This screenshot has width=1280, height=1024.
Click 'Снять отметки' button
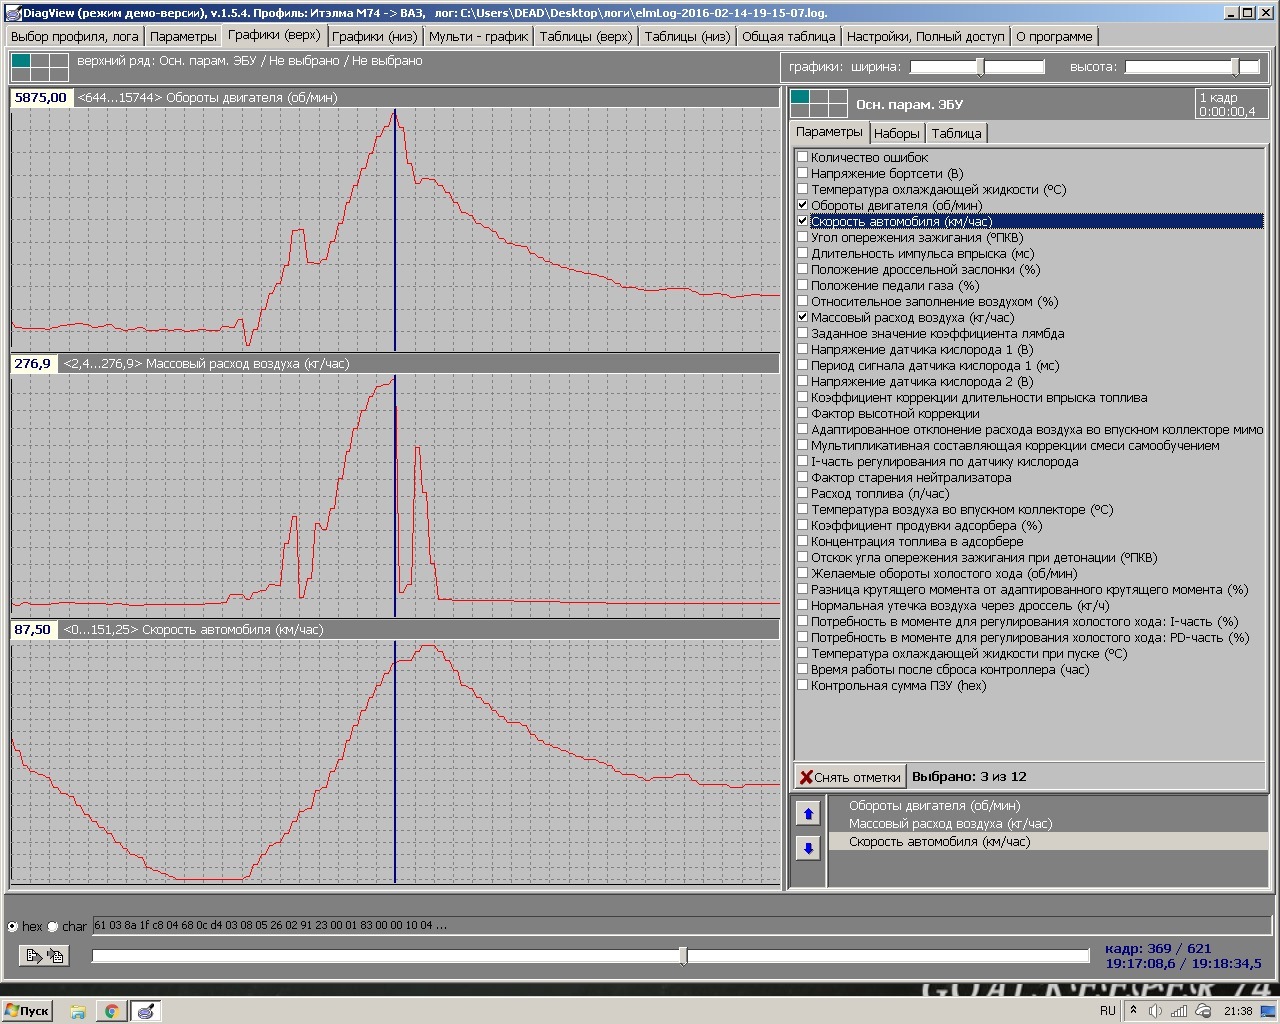pyautogui.click(x=850, y=777)
